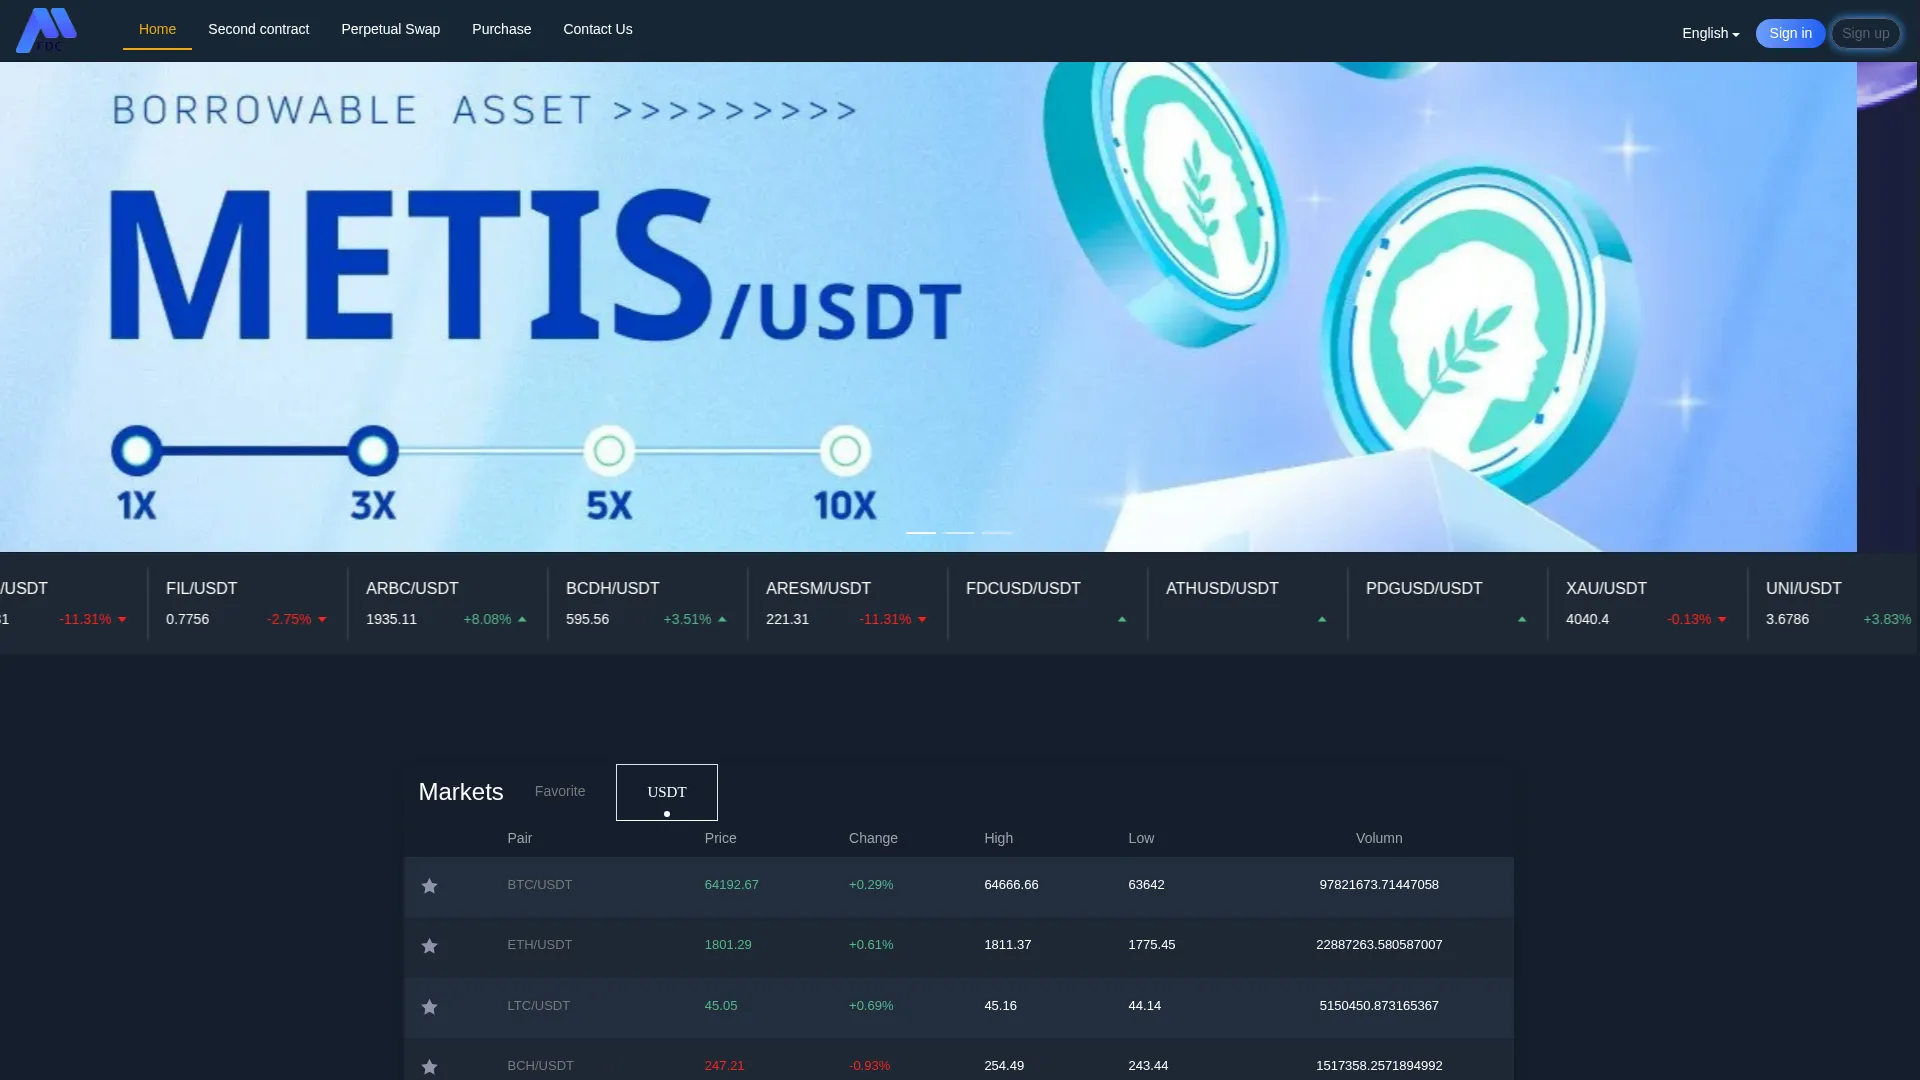This screenshot has width=1920, height=1080.
Task: Click the Volumn column header
Action: pos(1379,838)
